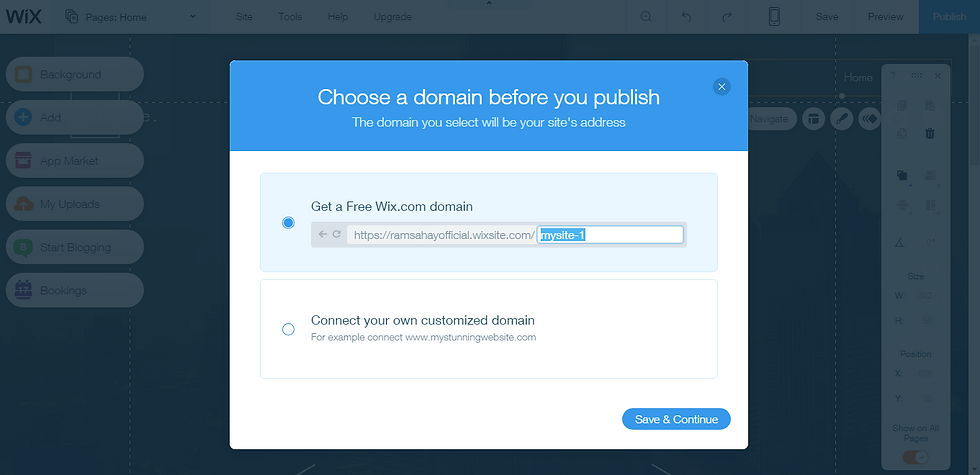Open the Pages: Home dropdown
Viewport: 980px width, 475px height.
click(x=131, y=17)
